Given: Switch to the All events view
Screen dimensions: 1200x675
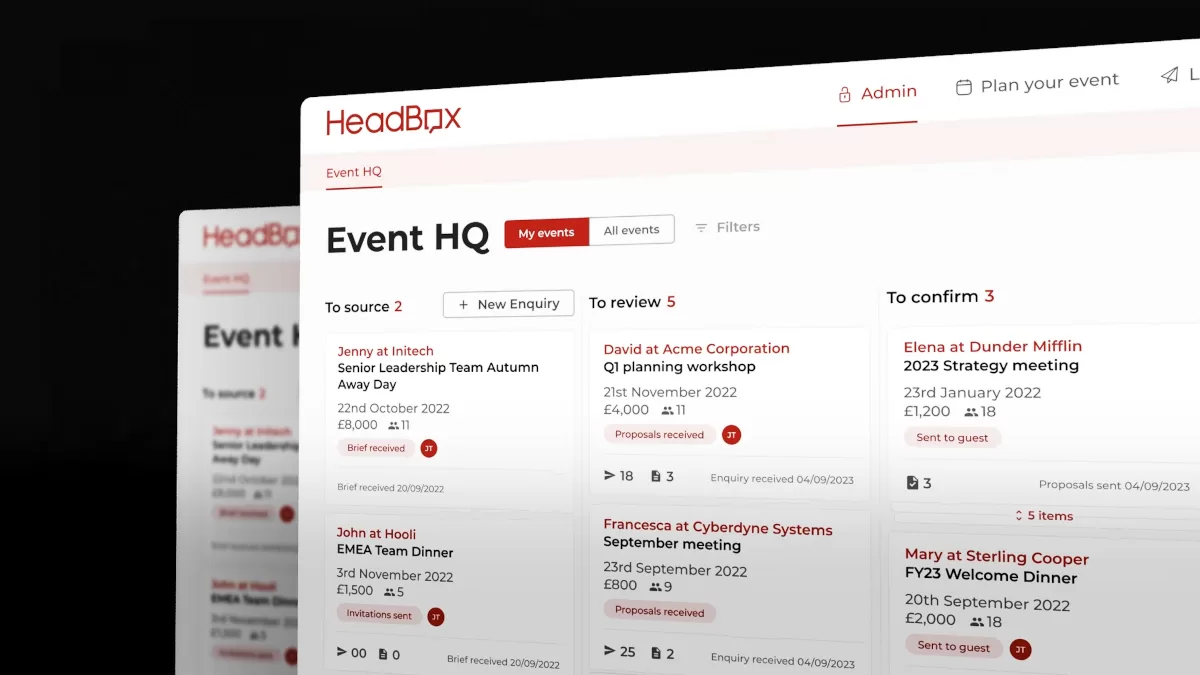Looking at the screenshot, I should [x=632, y=230].
